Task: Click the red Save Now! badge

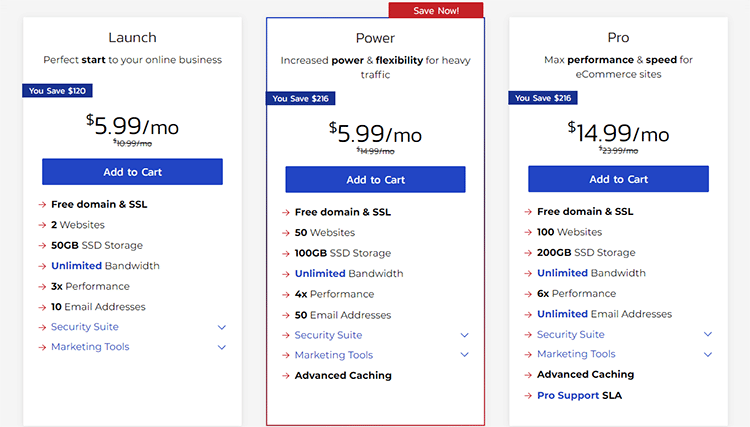Action: (x=436, y=10)
